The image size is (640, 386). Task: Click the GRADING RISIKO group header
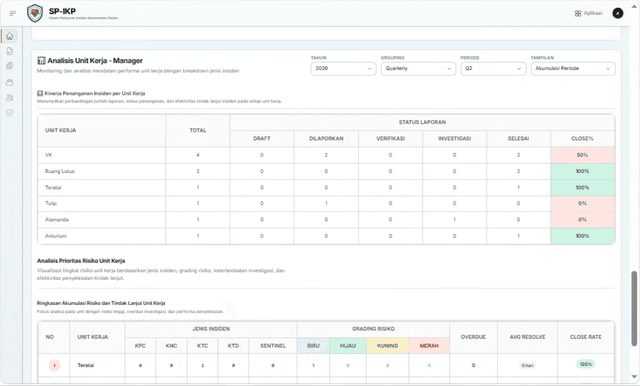[x=373, y=329]
